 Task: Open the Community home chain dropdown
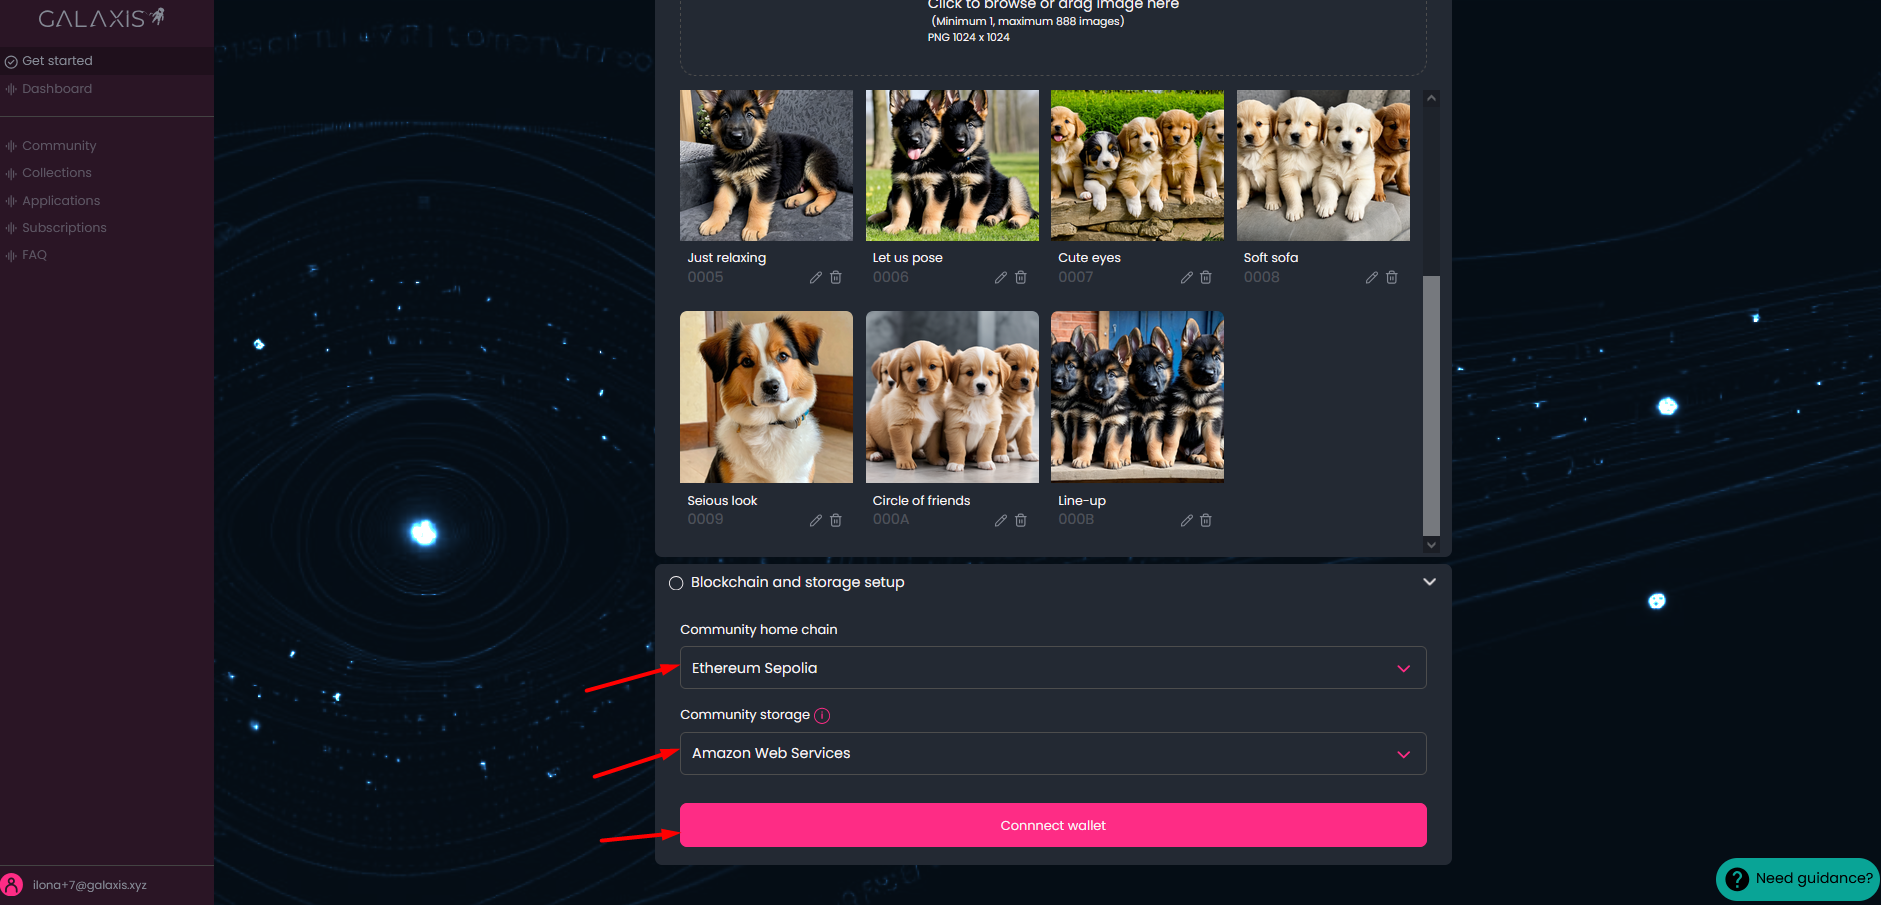pyautogui.click(x=1052, y=668)
